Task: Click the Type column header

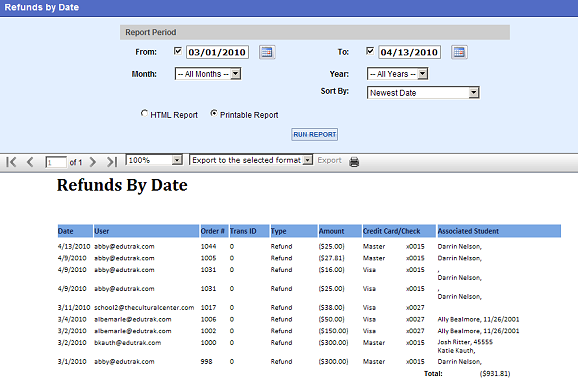Action: tap(294, 231)
